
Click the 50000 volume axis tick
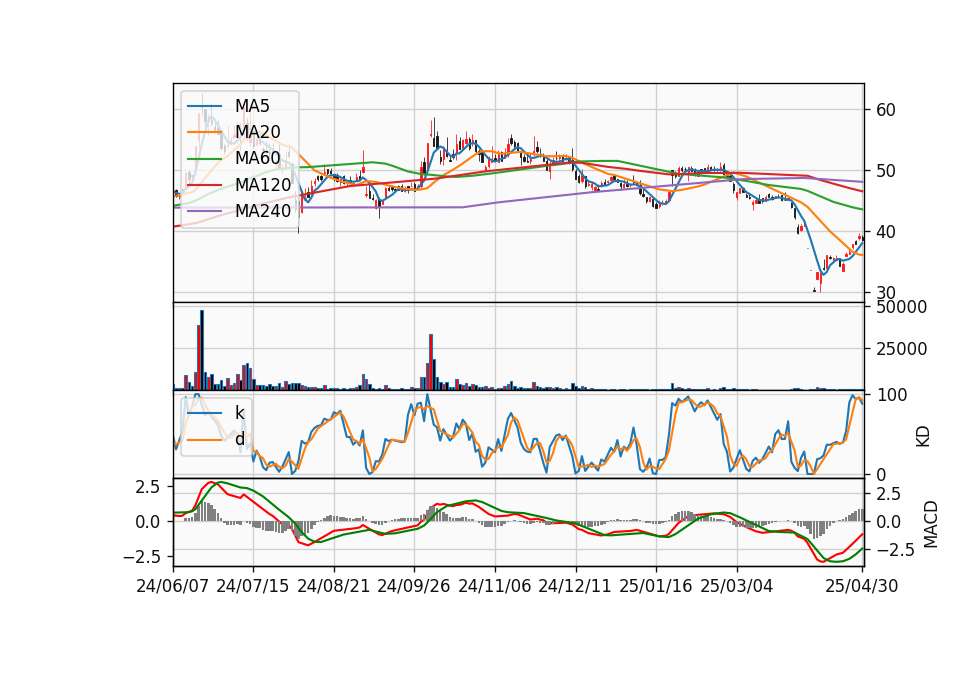(901, 307)
